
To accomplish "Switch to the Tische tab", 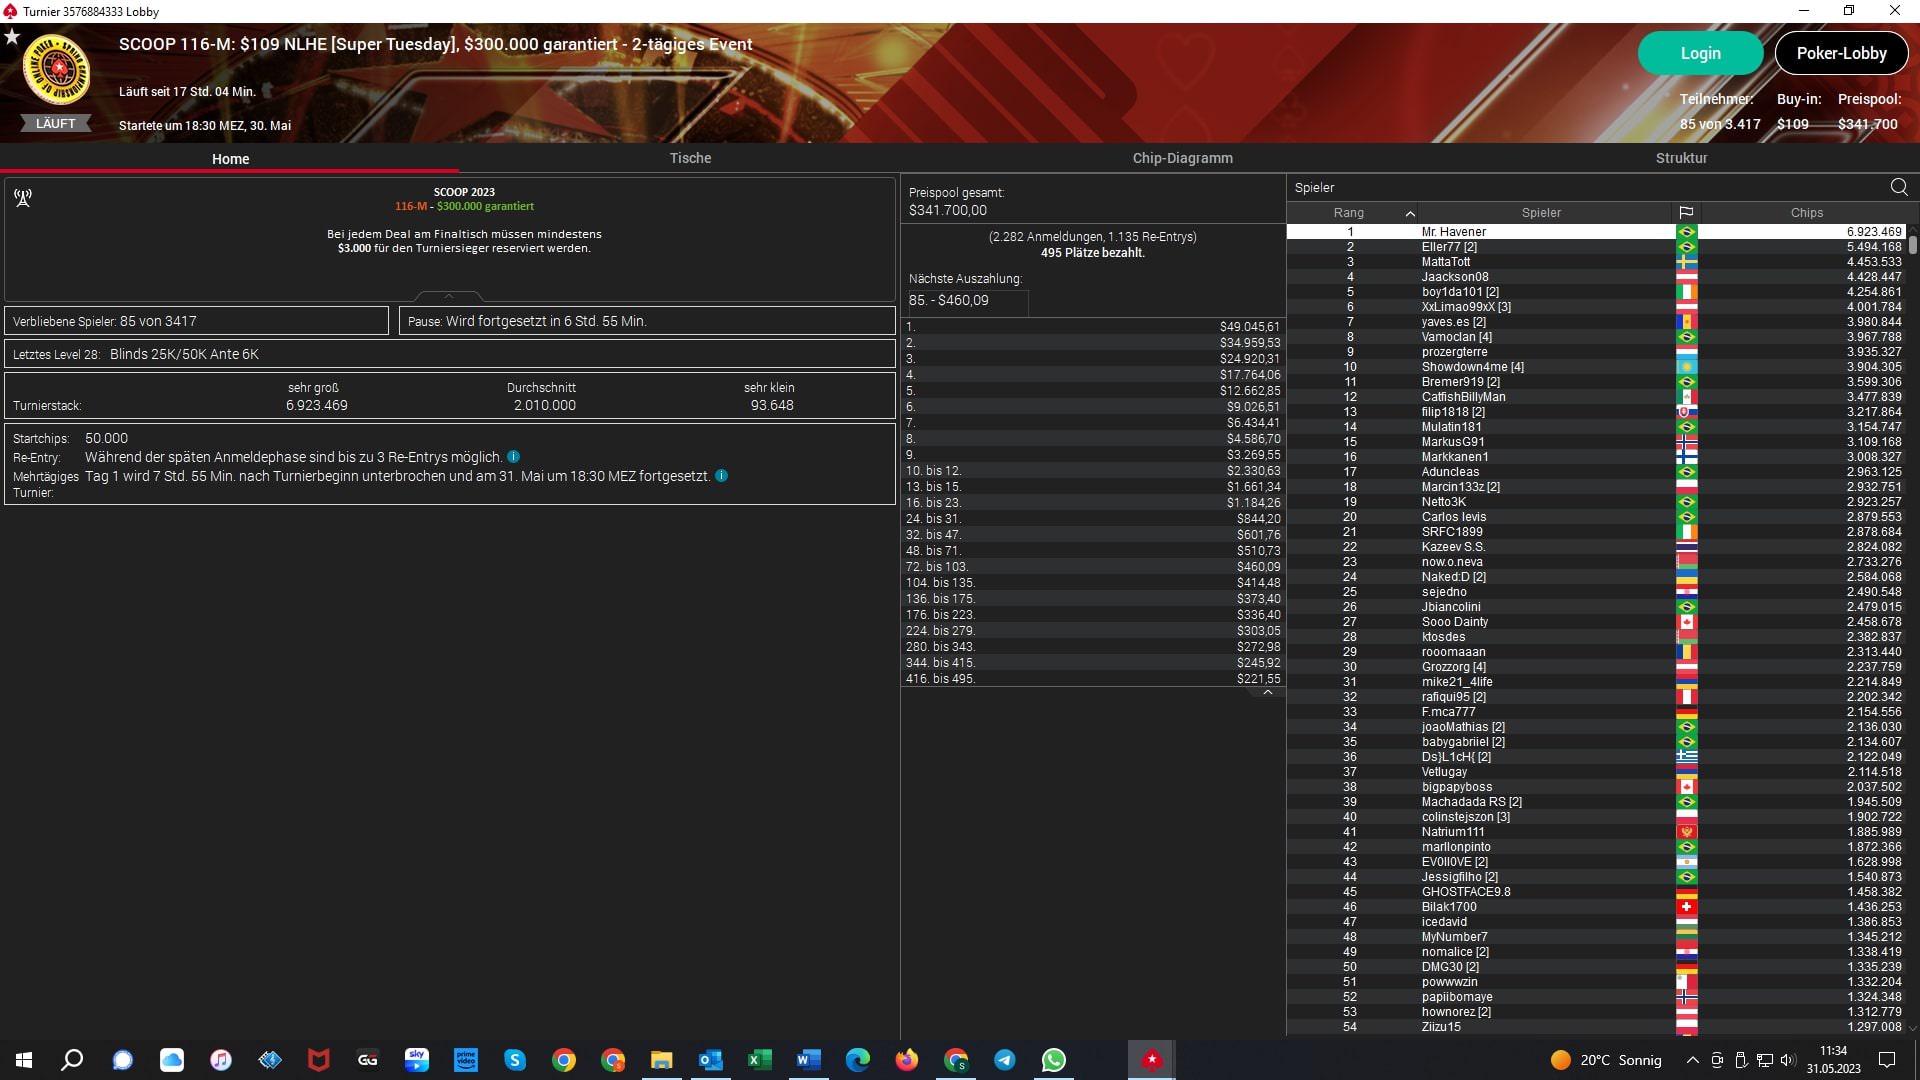I will (x=690, y=158).
